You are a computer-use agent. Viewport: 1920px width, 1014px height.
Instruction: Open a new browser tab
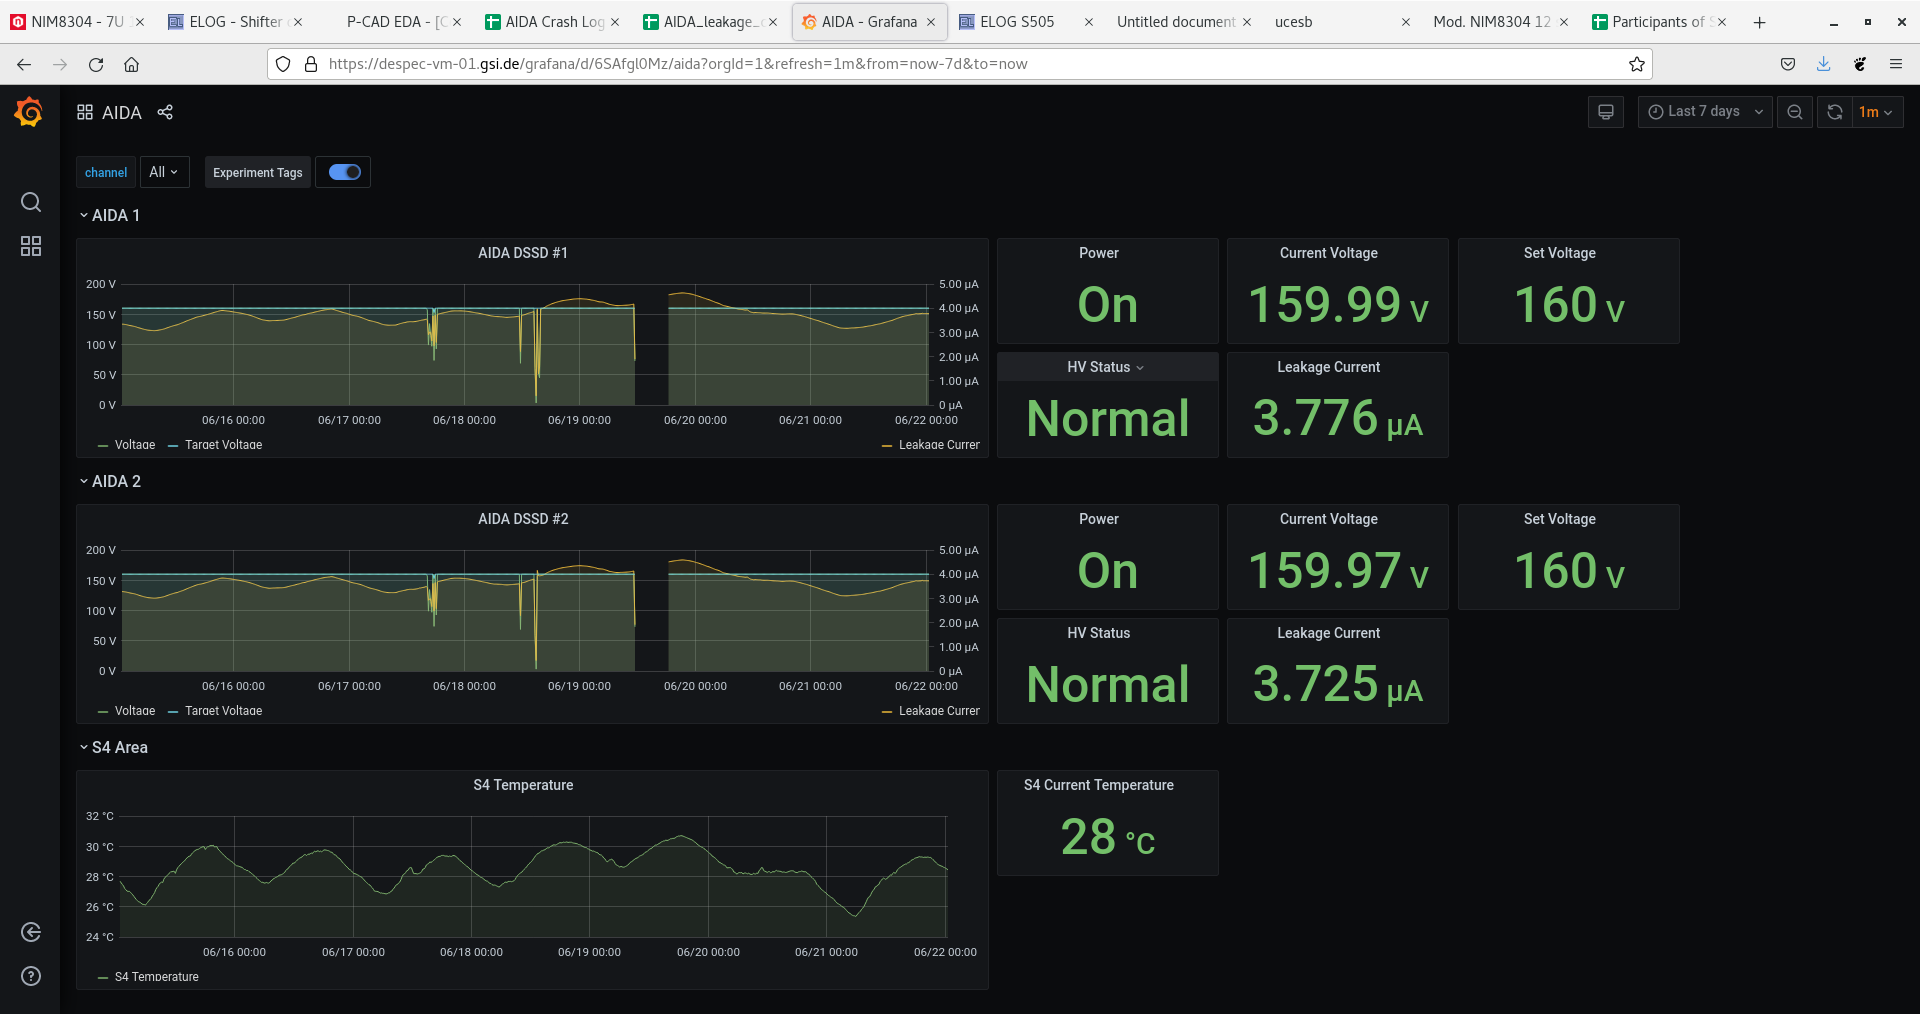pos(1760,22)
